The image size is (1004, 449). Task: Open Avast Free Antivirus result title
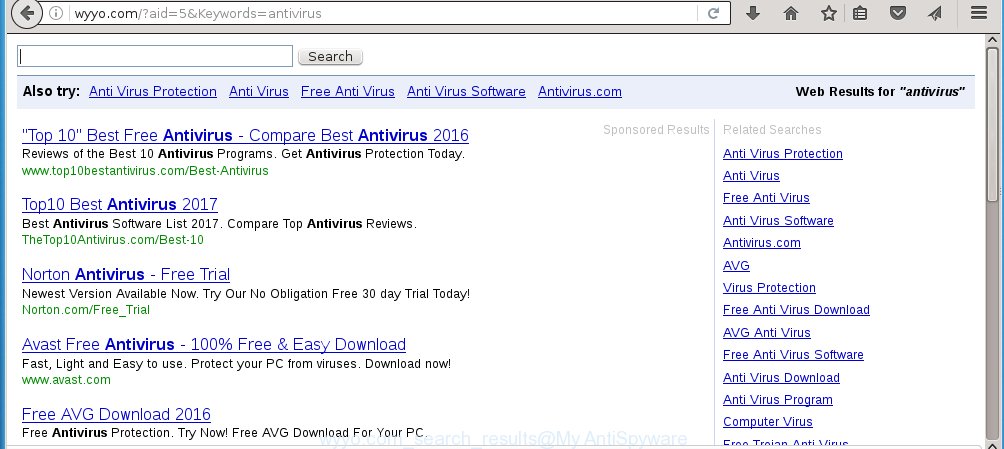pyautogui.click(x=214, y=344)
